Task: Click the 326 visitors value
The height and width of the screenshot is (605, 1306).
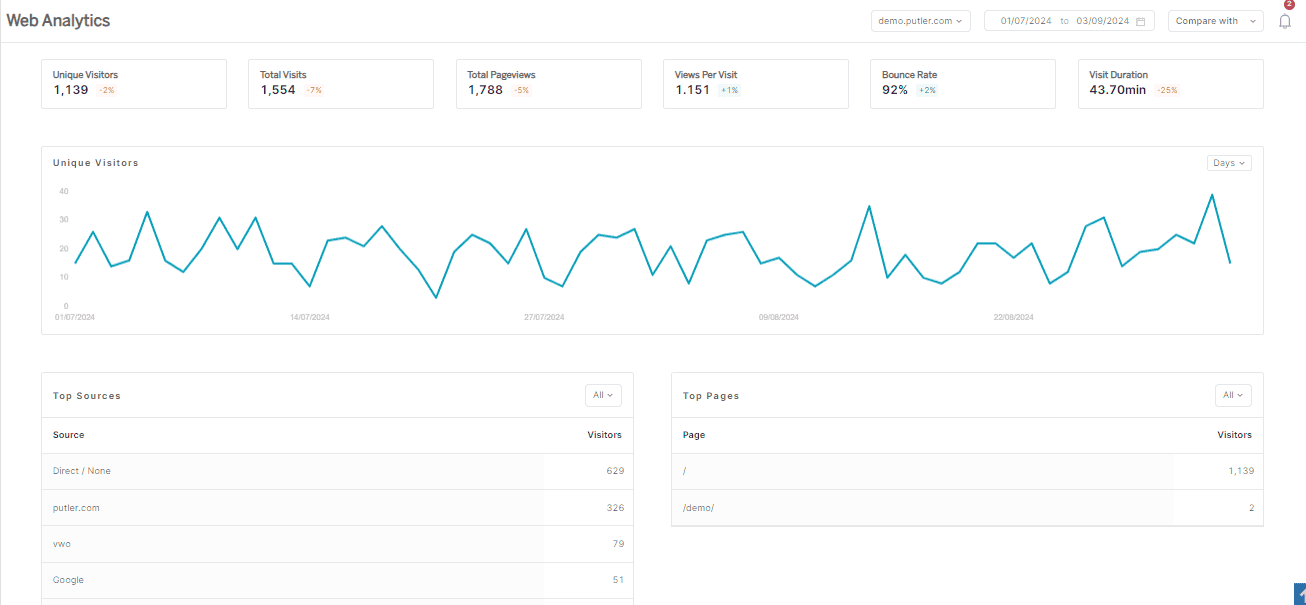Action: click(615, 508)
